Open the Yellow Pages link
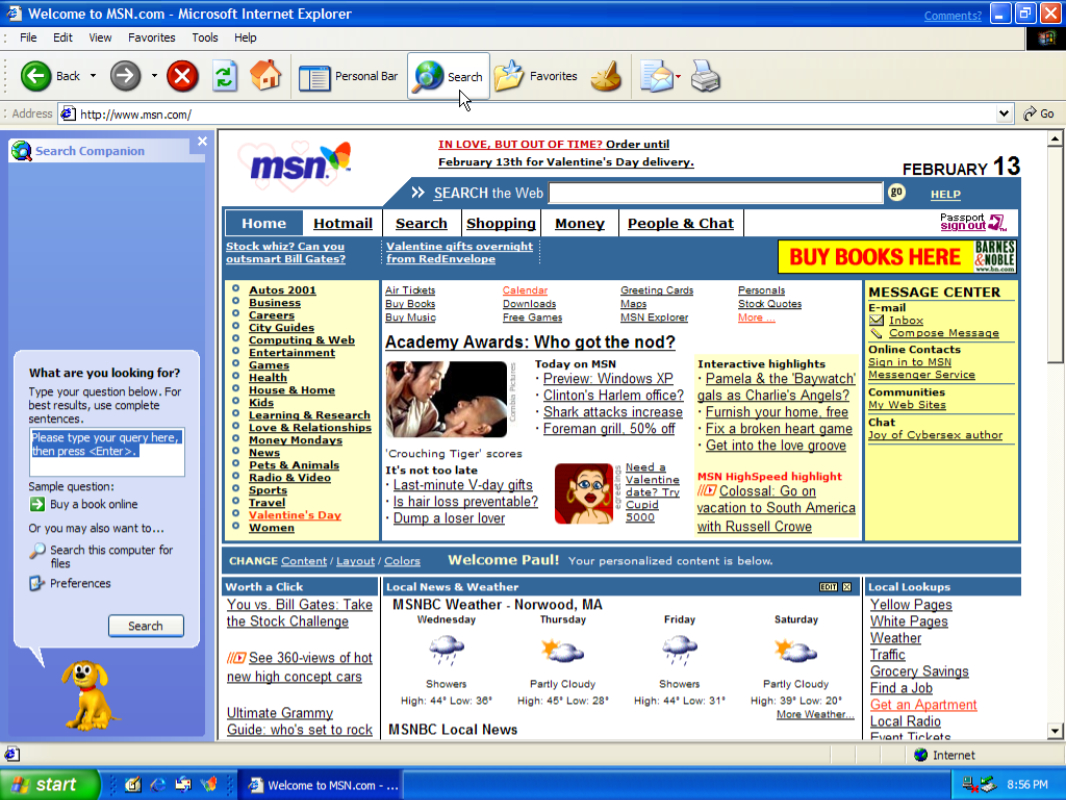Image resolution: width=1066 pixels, height=800 pixels. 910,605
